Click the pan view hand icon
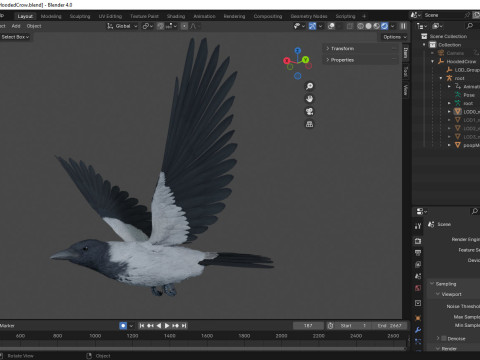The width and height of the screenshot is (480, 360). pos(309,99)
